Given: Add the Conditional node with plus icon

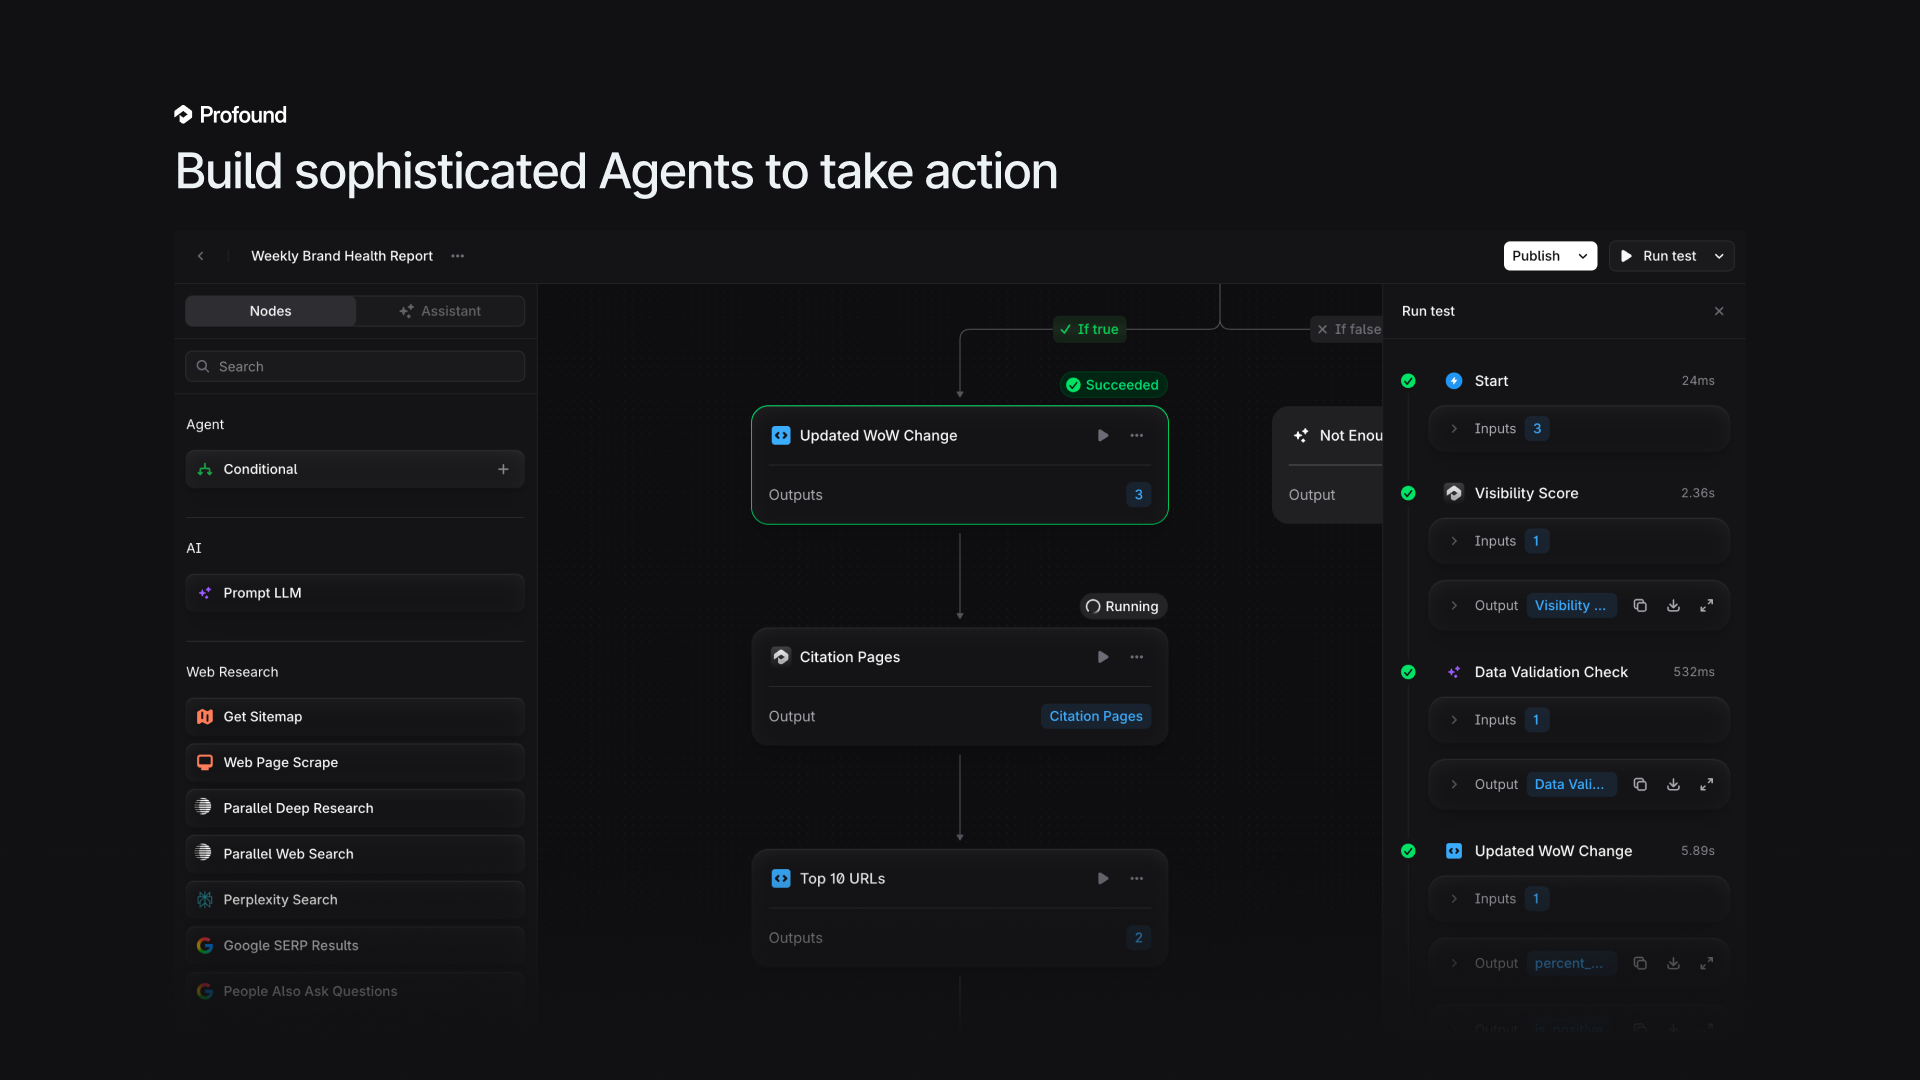Looking at the screenshot, I should tap(503, 470).
